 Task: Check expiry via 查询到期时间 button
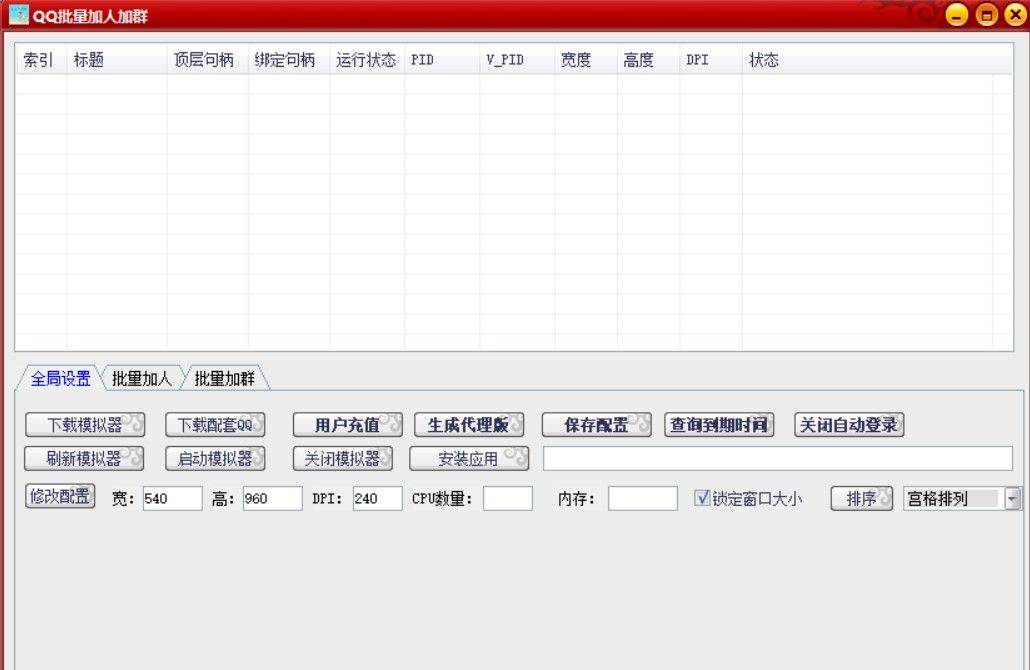tap(720, 425)
